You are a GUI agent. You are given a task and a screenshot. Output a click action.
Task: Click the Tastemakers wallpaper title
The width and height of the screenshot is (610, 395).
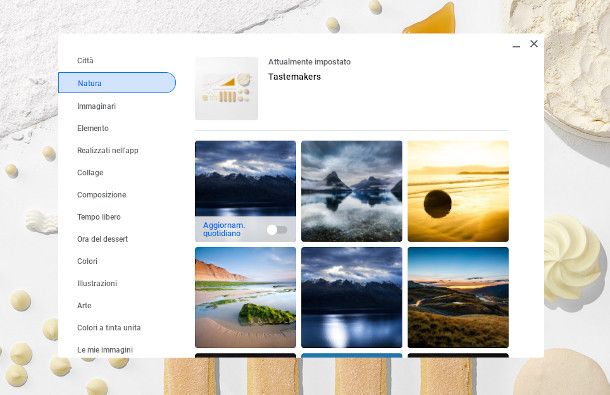(294, 77)
